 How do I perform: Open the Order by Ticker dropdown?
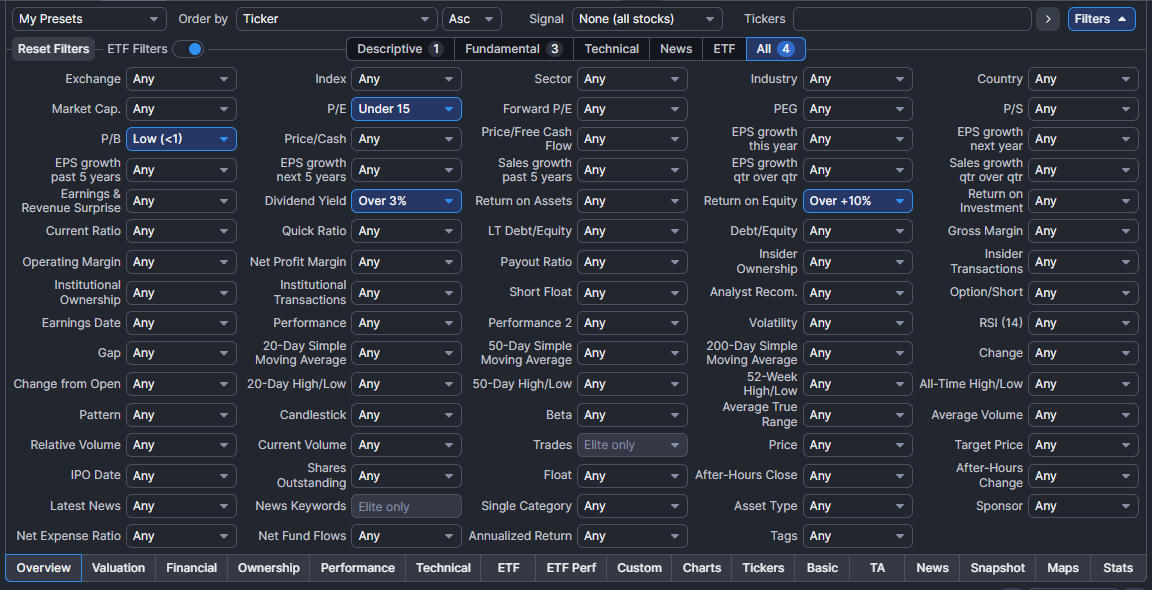point(337,19)
